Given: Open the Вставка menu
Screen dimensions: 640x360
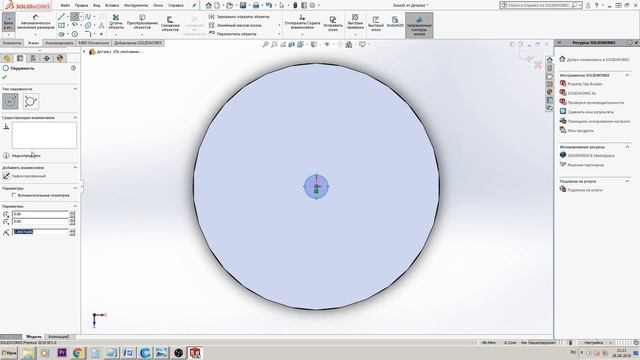Looking at the screenshot, I should point(112,6).
